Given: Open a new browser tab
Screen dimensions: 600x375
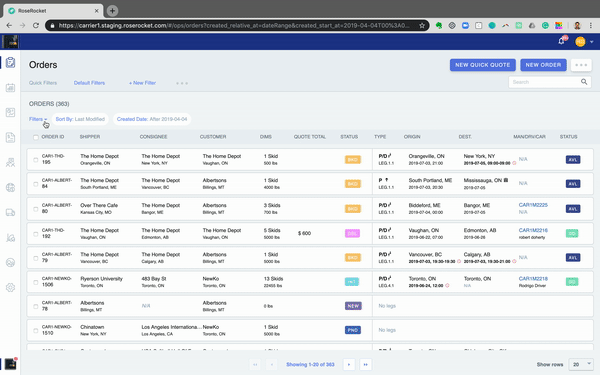Looking at the screenshot, I should click(112, 11).
